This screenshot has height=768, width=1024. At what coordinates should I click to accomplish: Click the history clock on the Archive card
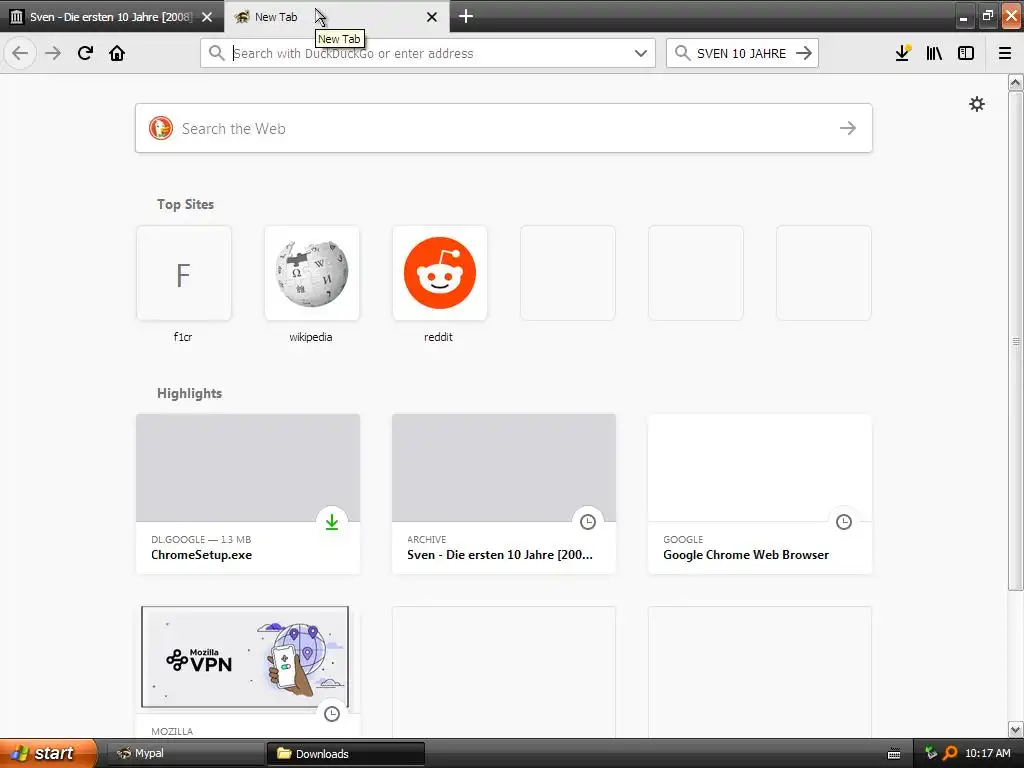tap(588, 522)
